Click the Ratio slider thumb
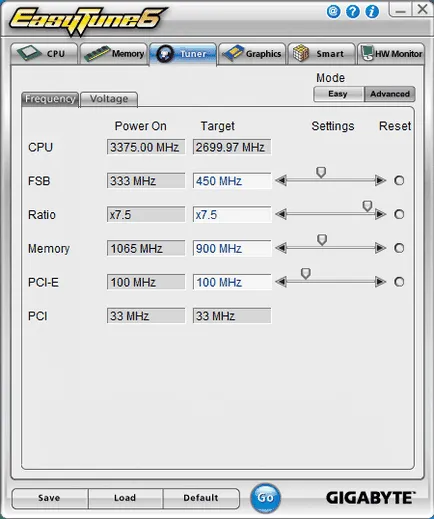The image size is (434, 519). (x=367, y=206)
